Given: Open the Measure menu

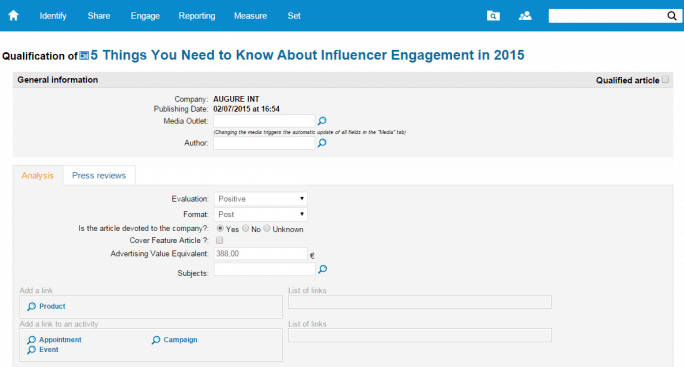Looking at the screenshot, I should click(250, 16).
